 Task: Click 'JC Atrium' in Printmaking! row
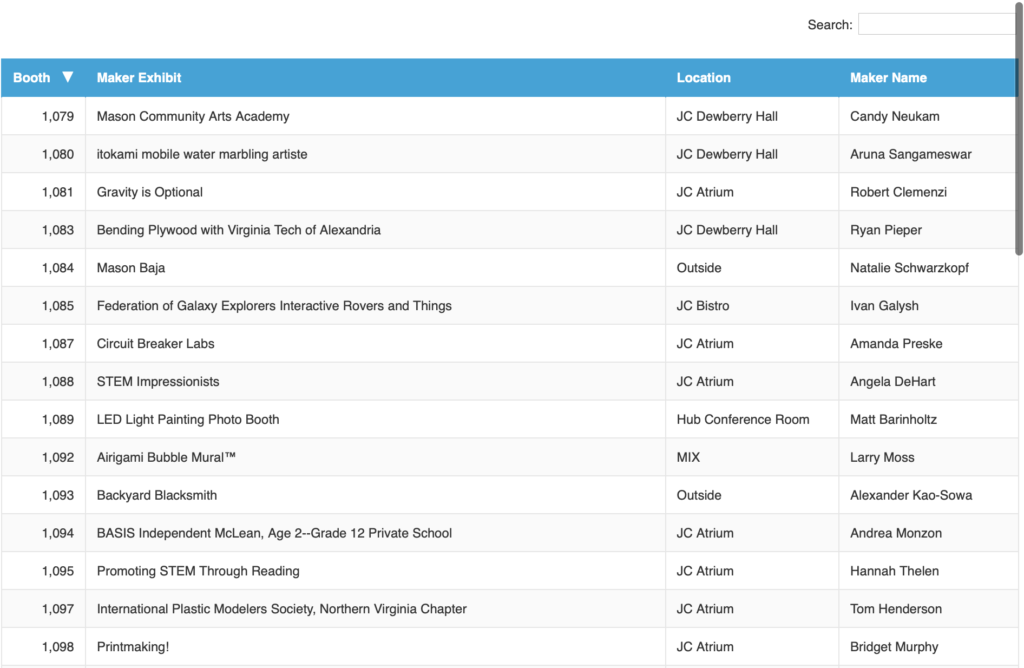pyautogui.click(x=705, y=646)
